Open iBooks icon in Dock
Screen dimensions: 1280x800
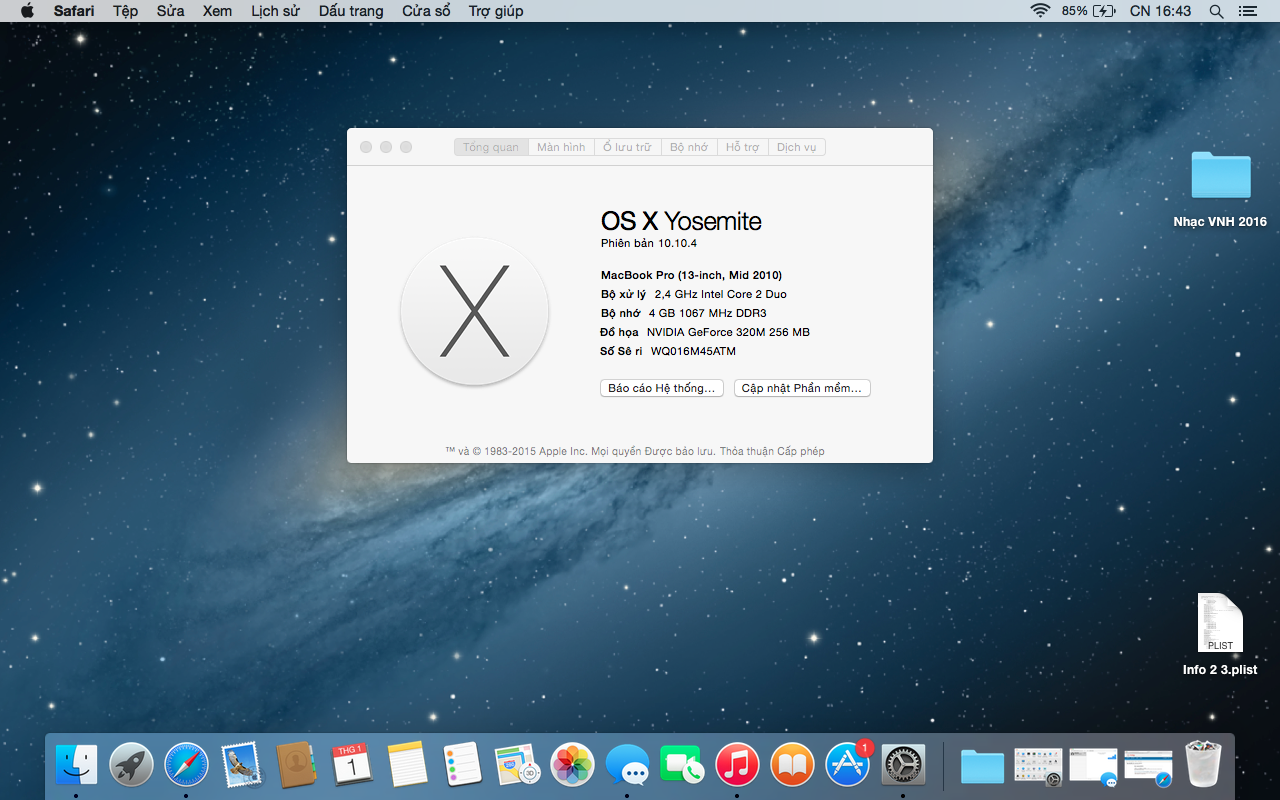(792, 765)
